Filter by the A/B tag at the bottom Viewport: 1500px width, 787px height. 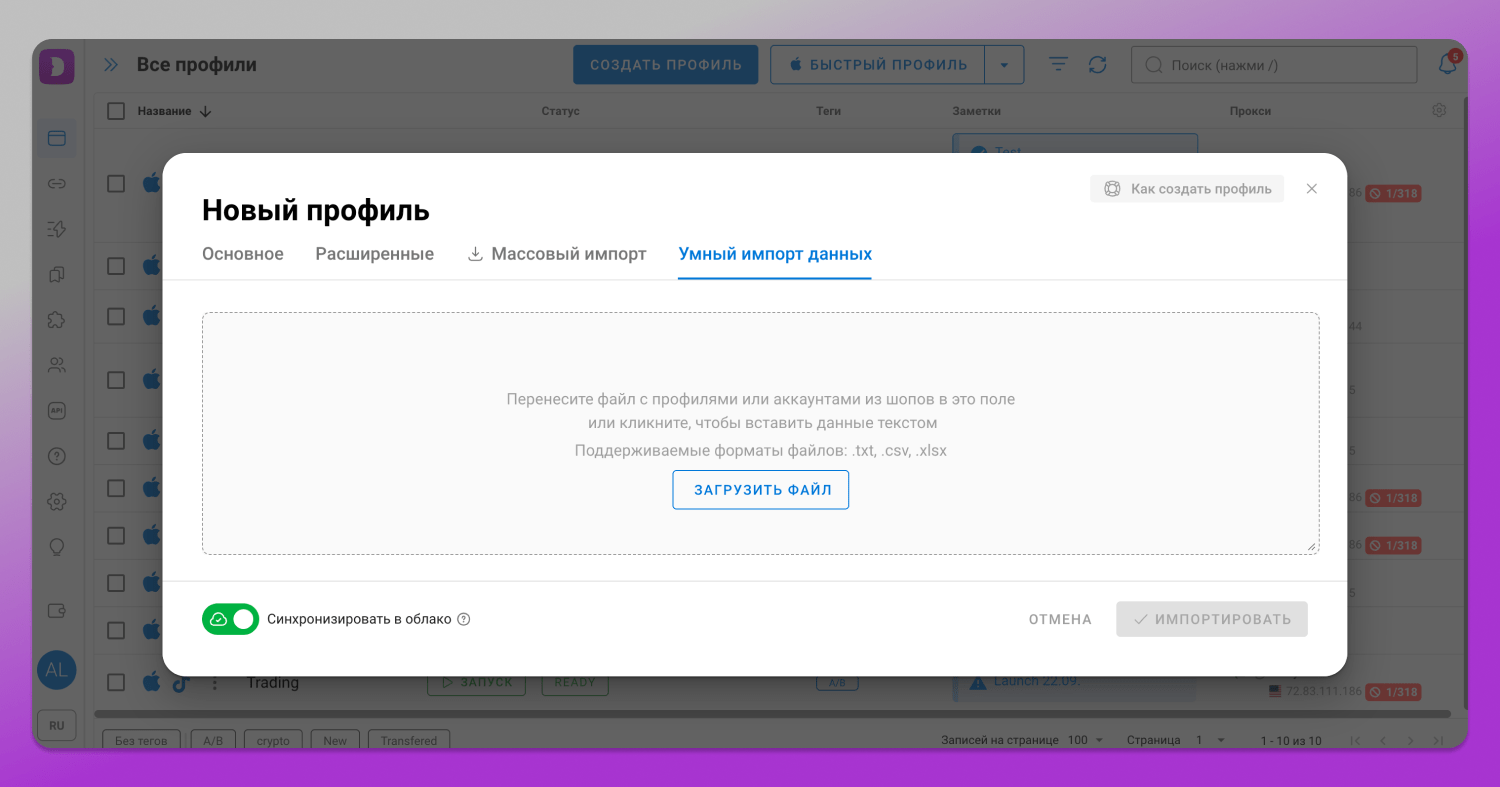coord(213,741)
